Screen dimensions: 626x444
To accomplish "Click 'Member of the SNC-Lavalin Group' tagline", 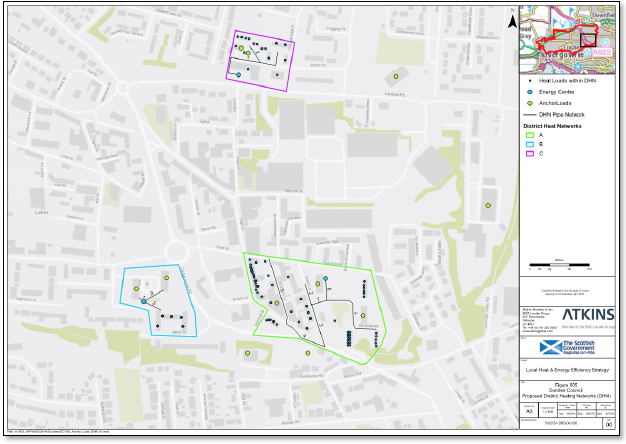I will coord(588,327).
